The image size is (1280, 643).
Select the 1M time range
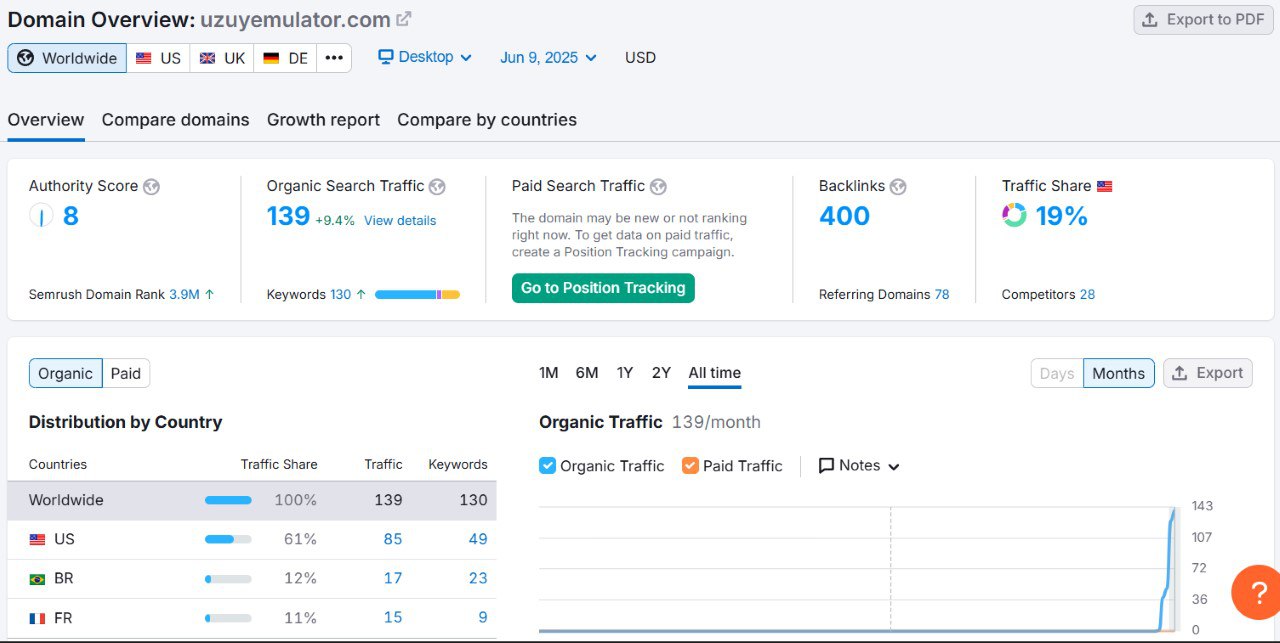point(549,373)
